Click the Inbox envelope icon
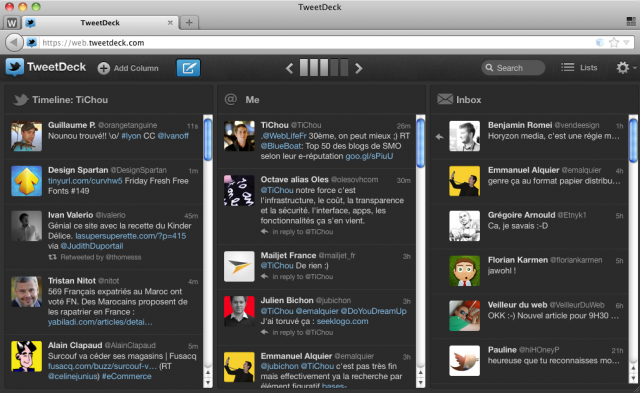The image size is (640, 393). coord(445,99)
